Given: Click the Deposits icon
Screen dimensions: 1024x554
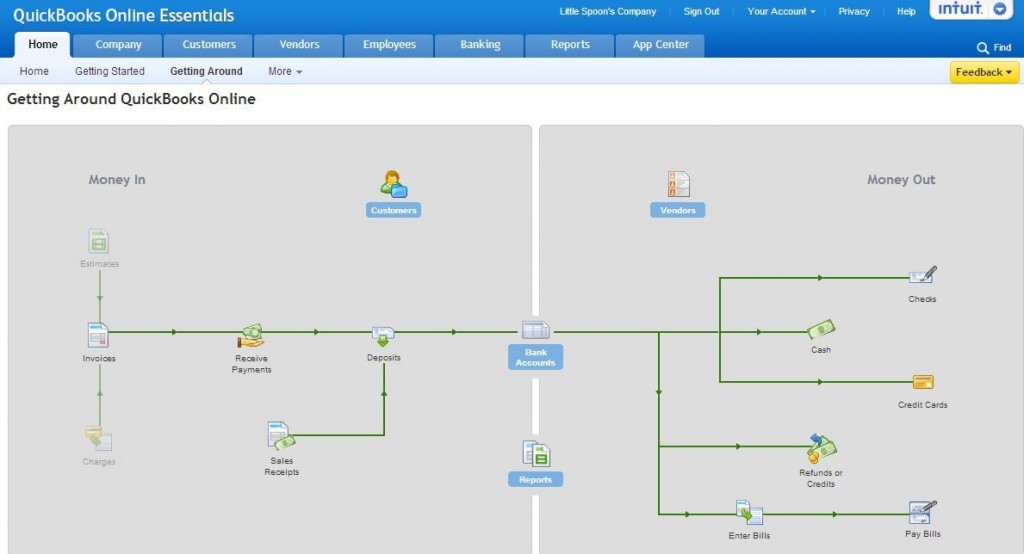Looking at the screenshot, I should [383, 336].
